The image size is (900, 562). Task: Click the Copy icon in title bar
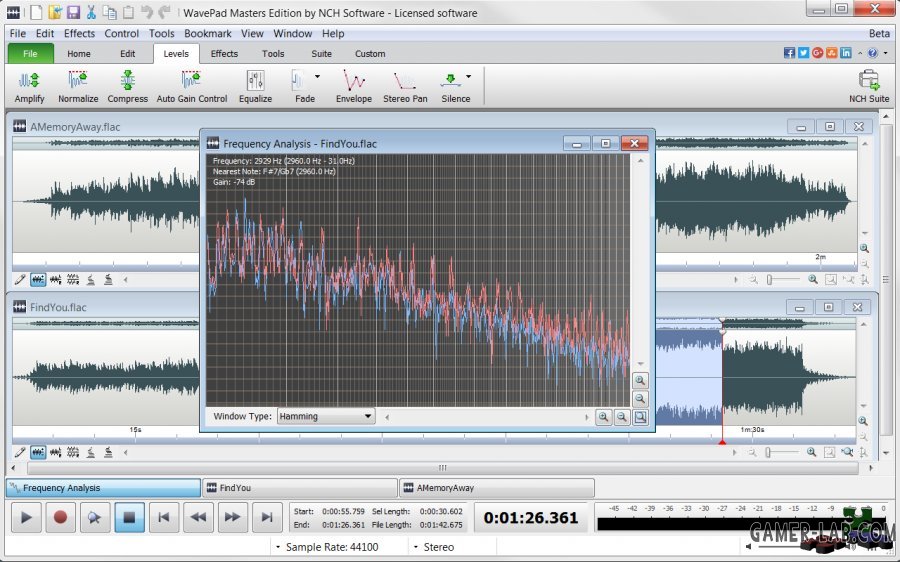tap(110, 12)
